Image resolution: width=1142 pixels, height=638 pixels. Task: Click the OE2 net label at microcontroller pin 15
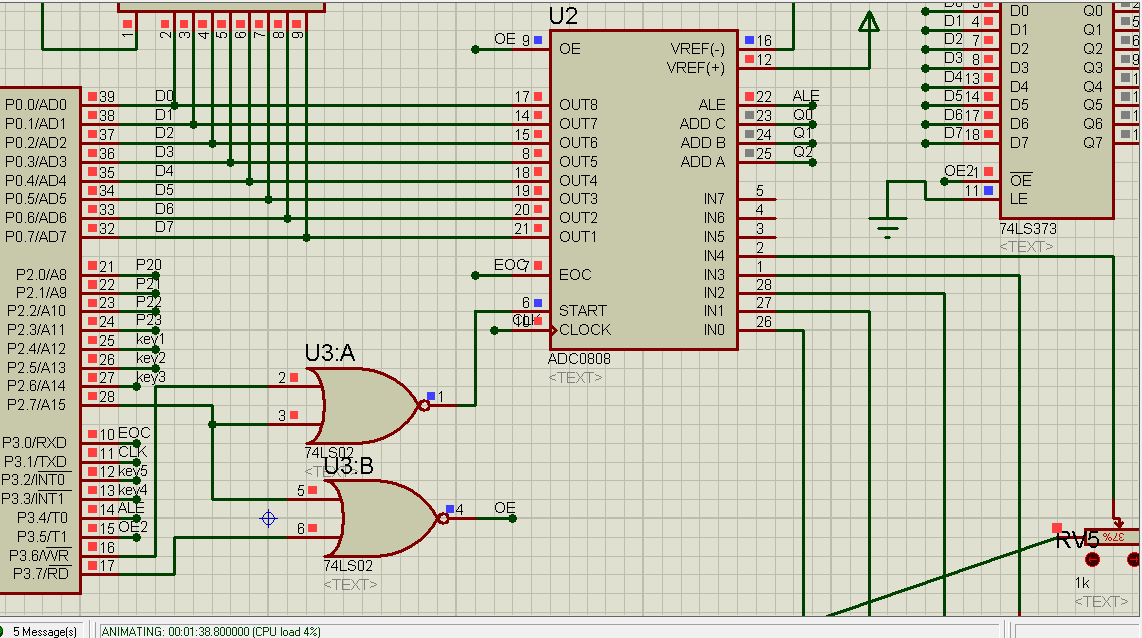(x=133, y=527)
